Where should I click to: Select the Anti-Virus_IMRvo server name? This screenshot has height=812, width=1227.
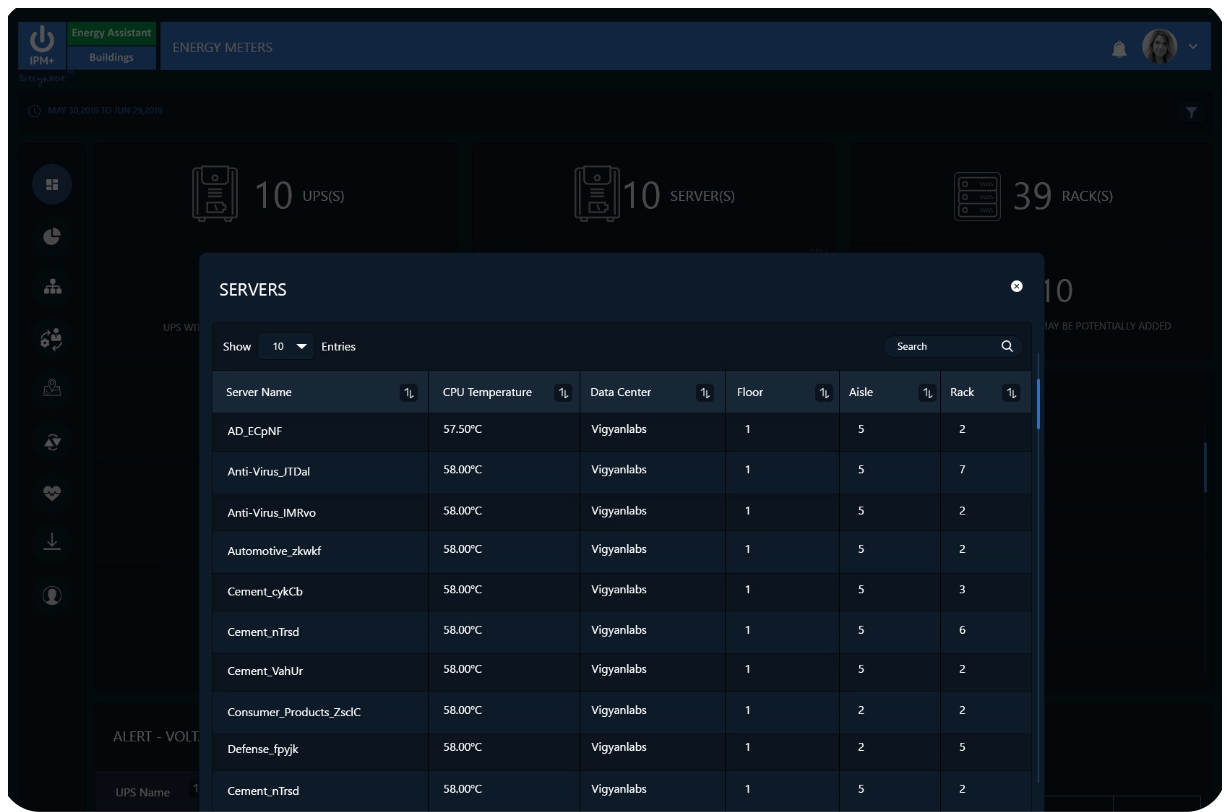pyautogui.click(x=272, y=513)
